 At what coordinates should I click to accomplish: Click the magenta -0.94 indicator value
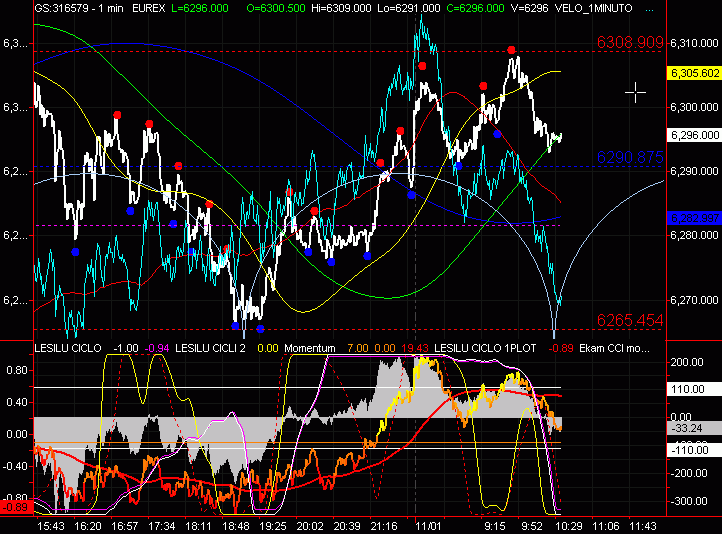(157, 348)
